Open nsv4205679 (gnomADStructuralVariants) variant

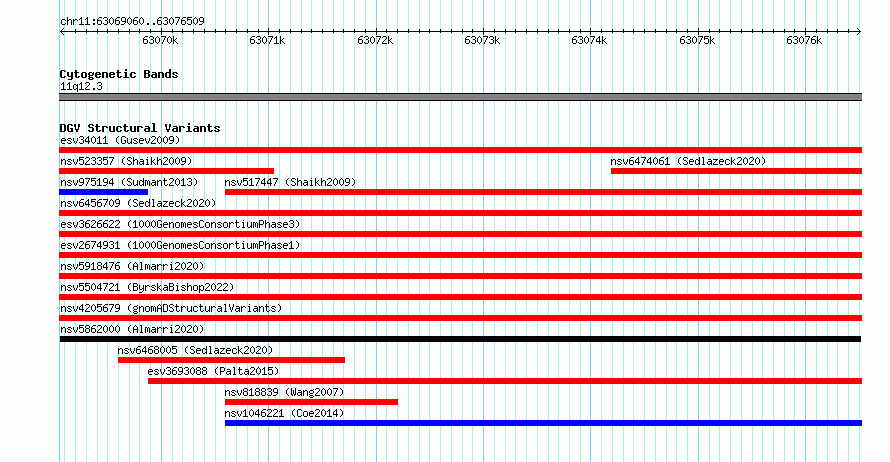pyautogui.click(x=171, y=308)
